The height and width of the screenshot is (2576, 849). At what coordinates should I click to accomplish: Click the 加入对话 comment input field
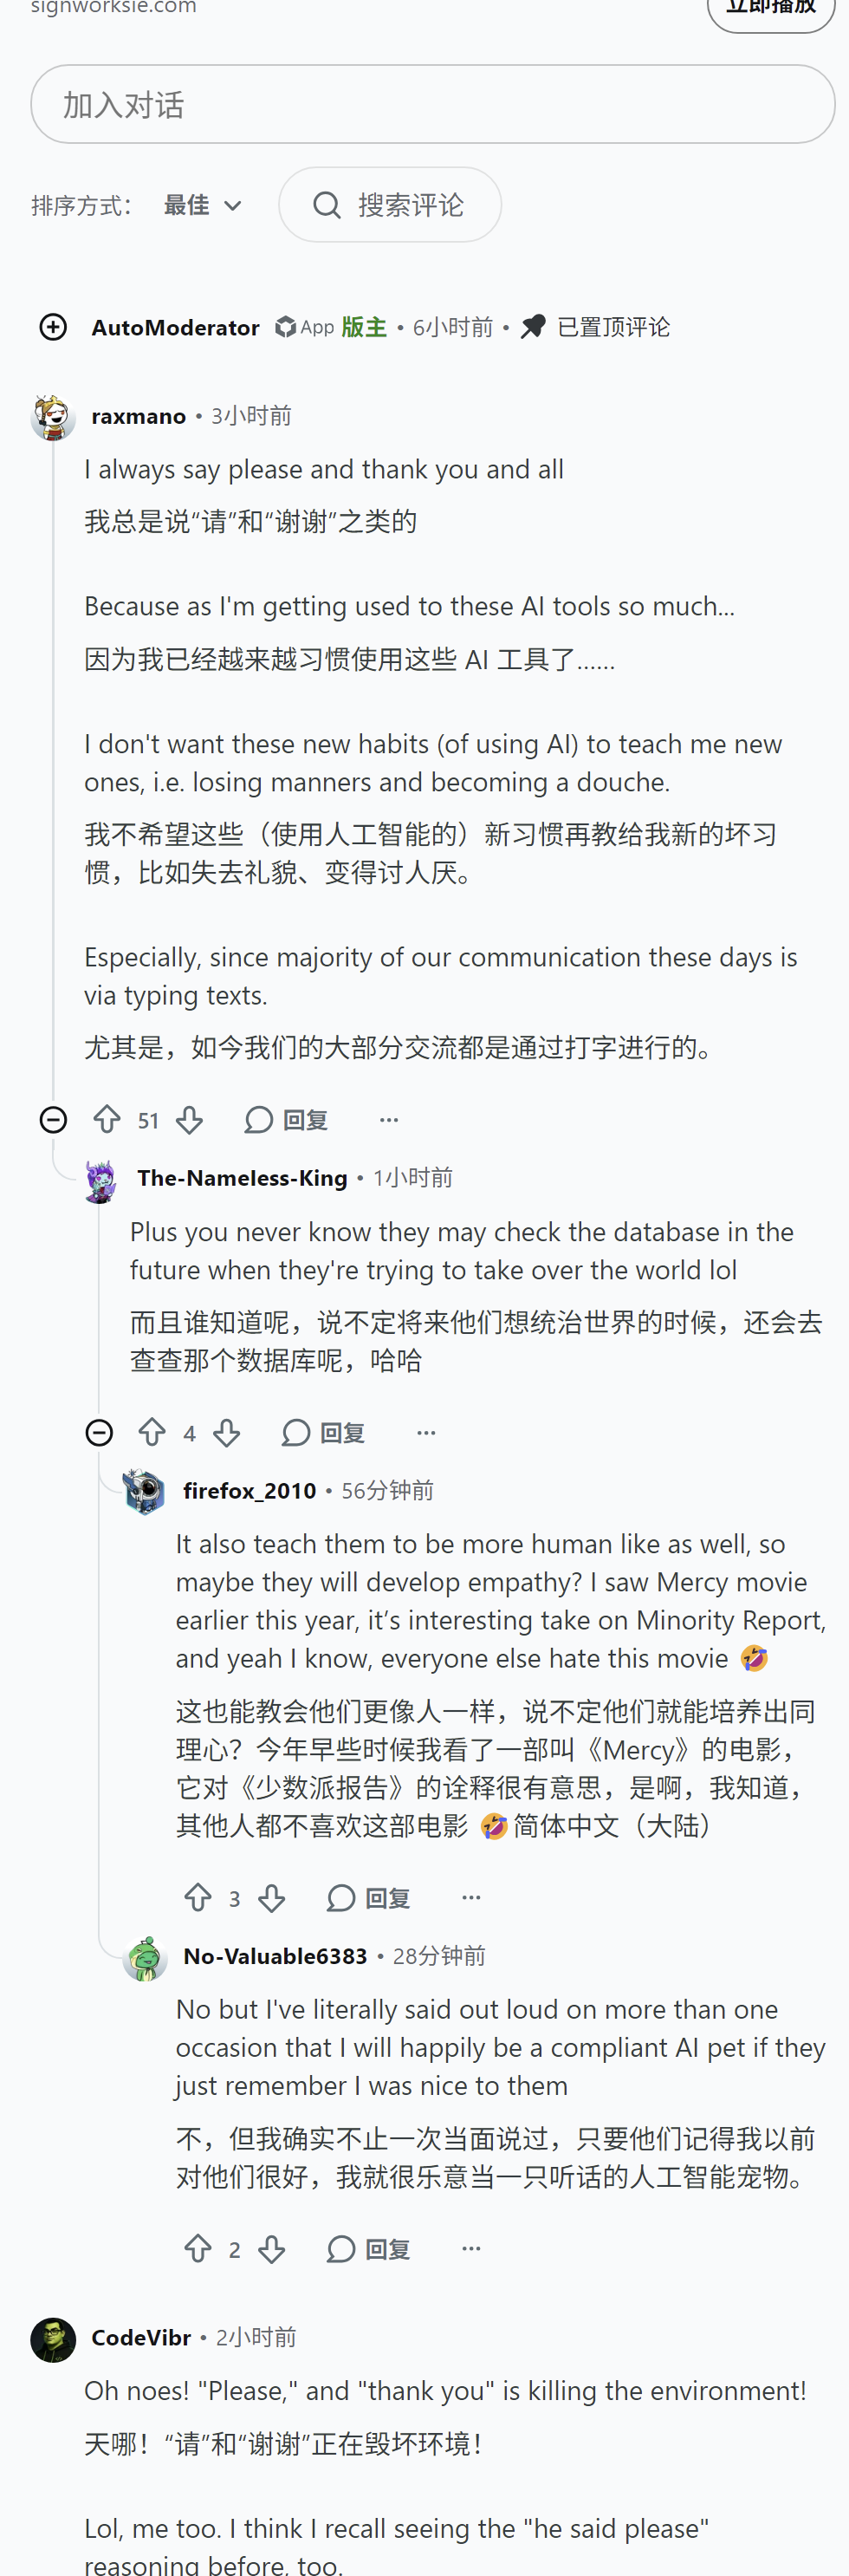coord(433,104)
